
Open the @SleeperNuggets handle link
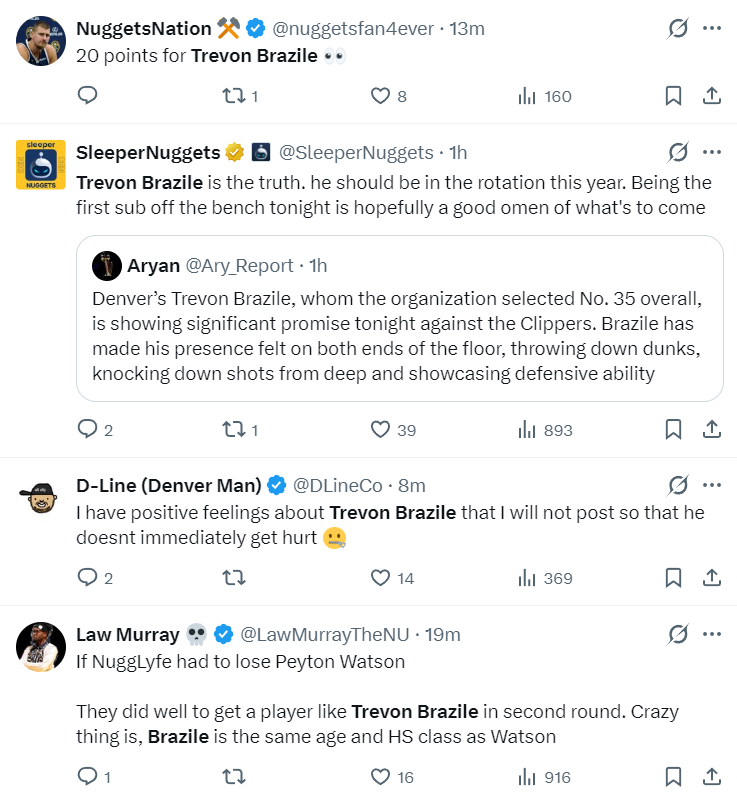[x=356, y=153]
